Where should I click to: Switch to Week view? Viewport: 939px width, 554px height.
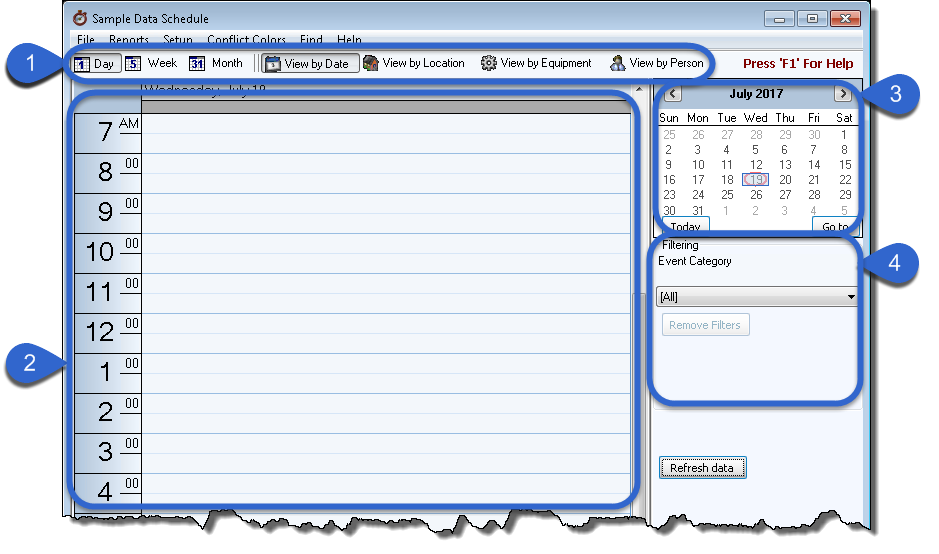click(151, 63)
